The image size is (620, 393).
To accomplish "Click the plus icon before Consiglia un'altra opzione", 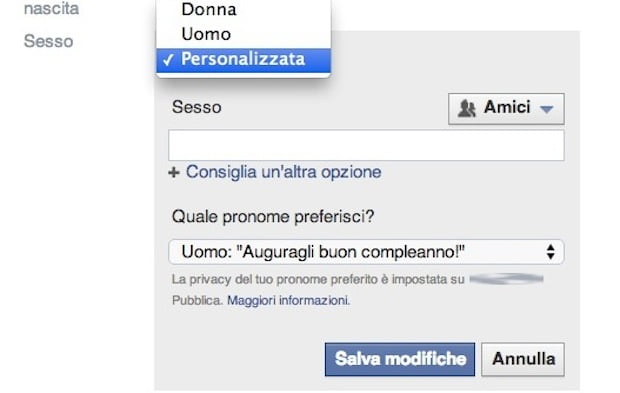I will (174, 172).
